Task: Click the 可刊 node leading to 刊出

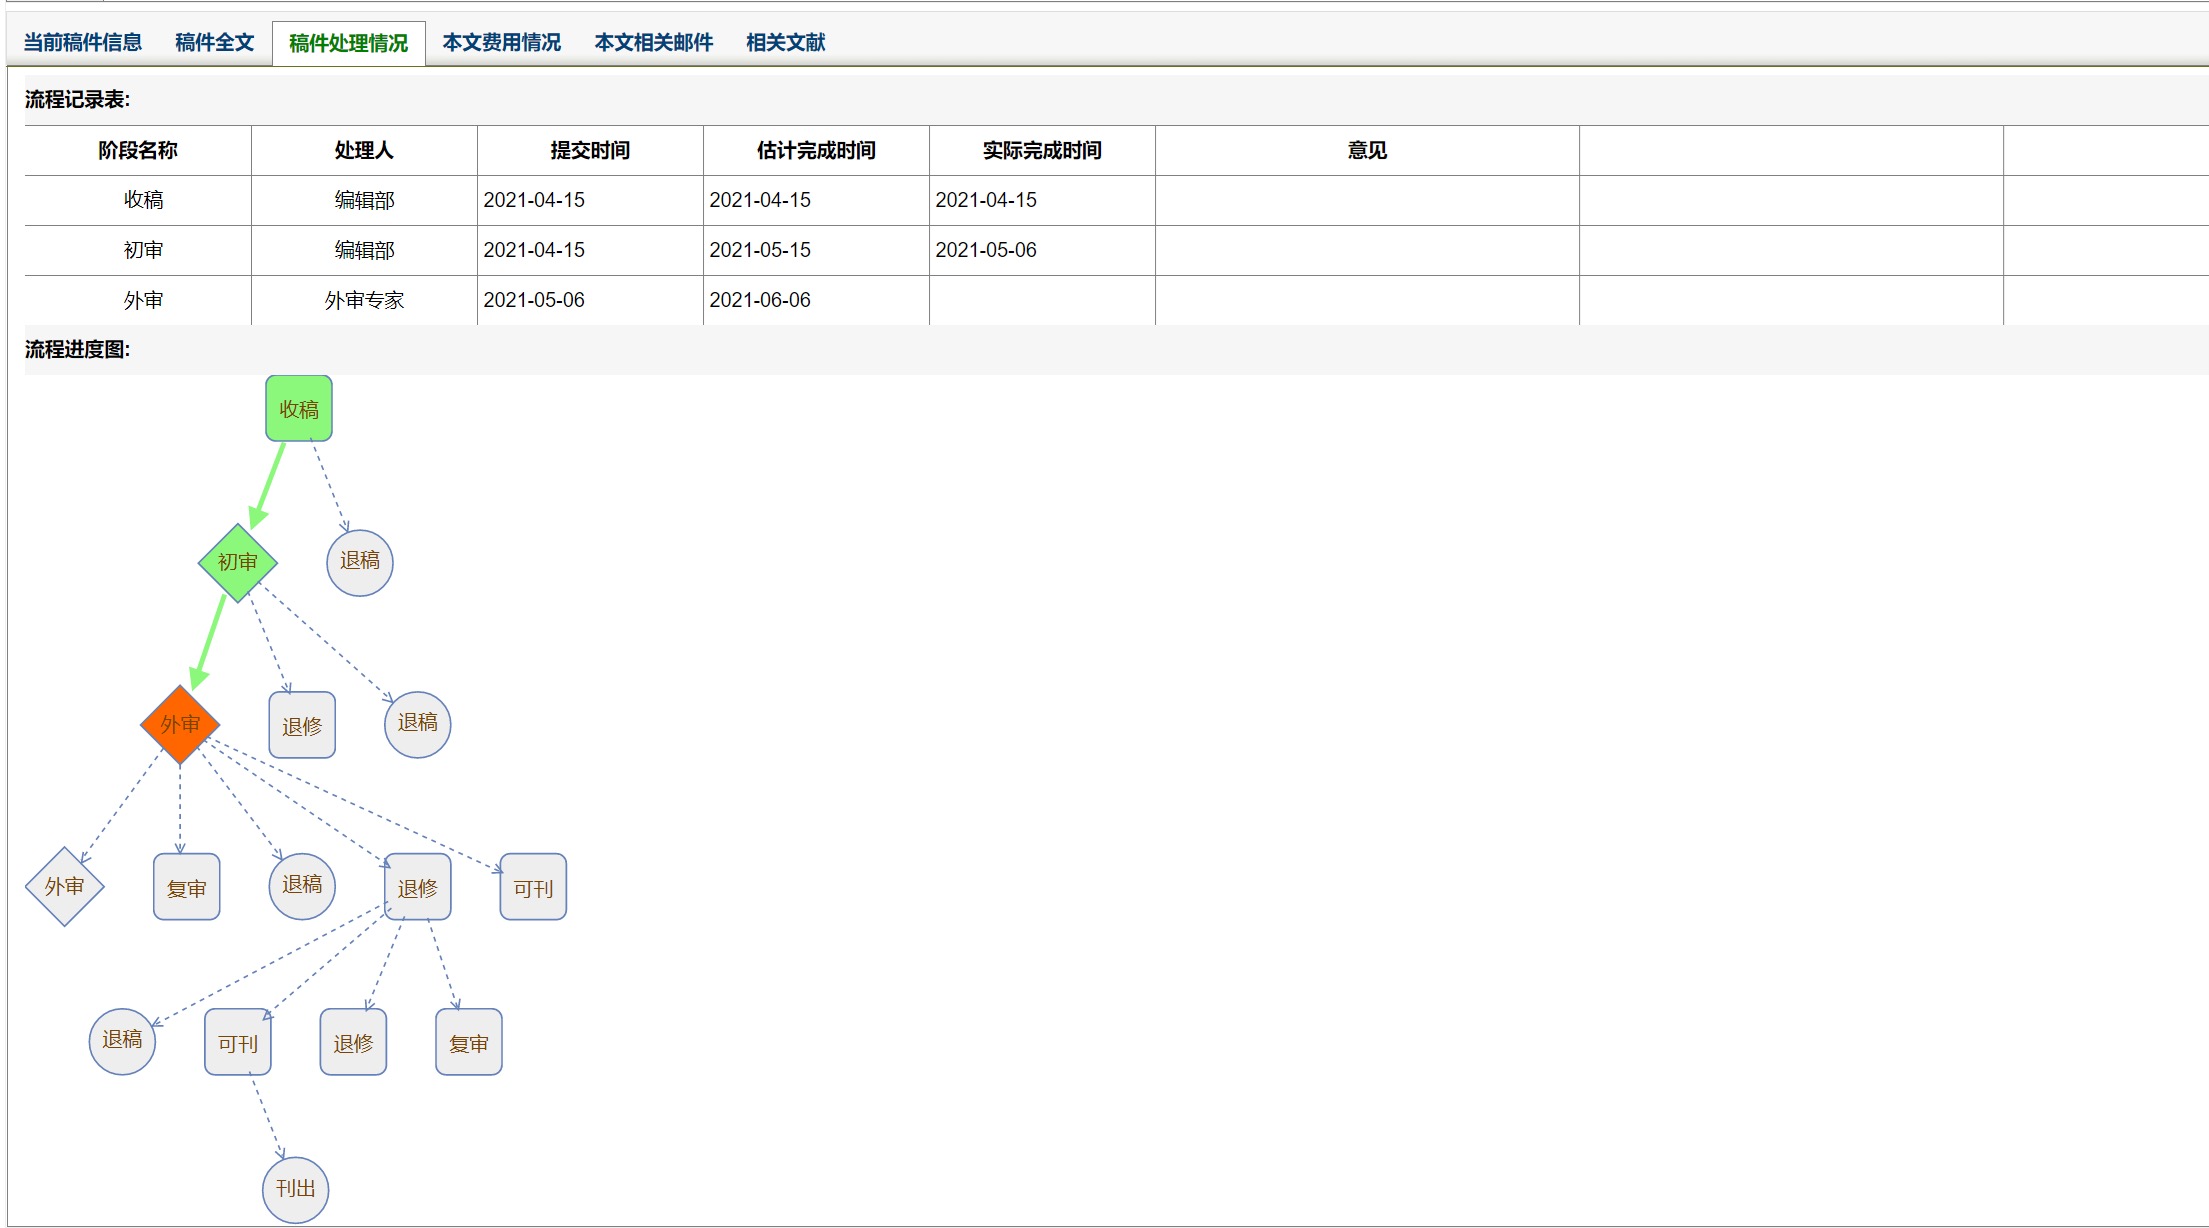Action: [x=238, y=1042]
